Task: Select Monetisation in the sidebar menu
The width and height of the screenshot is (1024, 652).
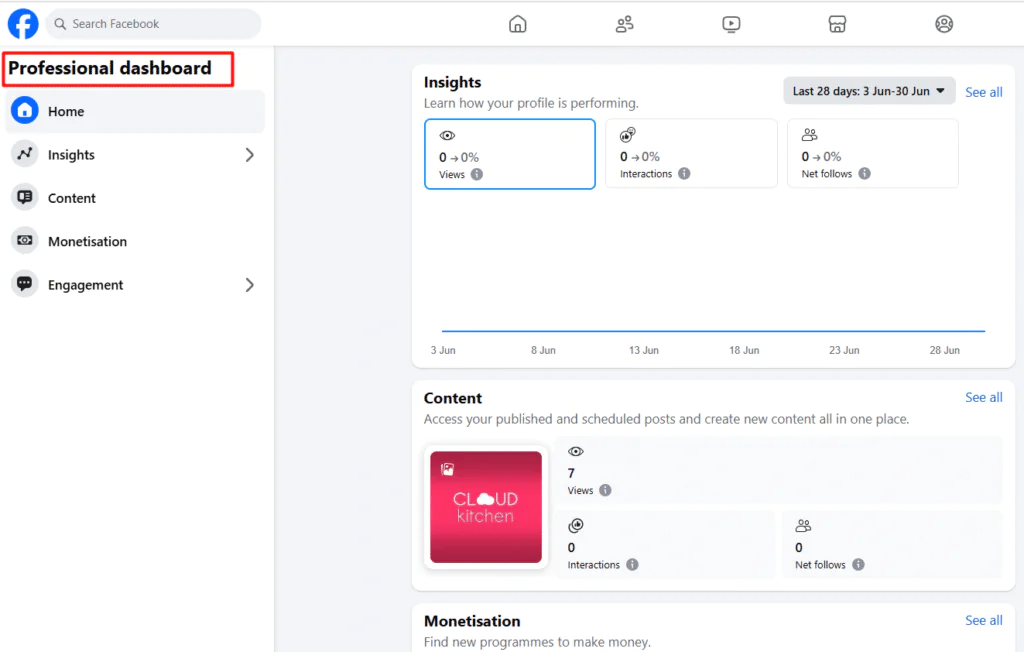Action: [135, 242]
